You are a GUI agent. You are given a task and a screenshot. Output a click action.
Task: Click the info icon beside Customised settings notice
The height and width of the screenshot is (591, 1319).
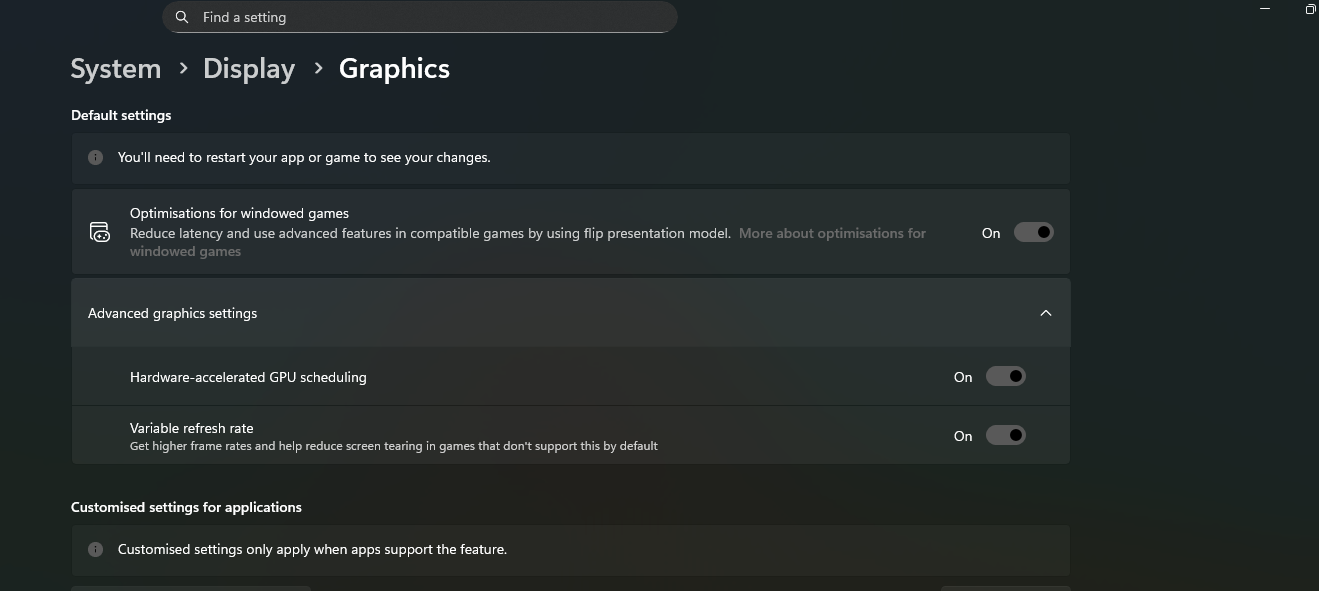[95, 549]
